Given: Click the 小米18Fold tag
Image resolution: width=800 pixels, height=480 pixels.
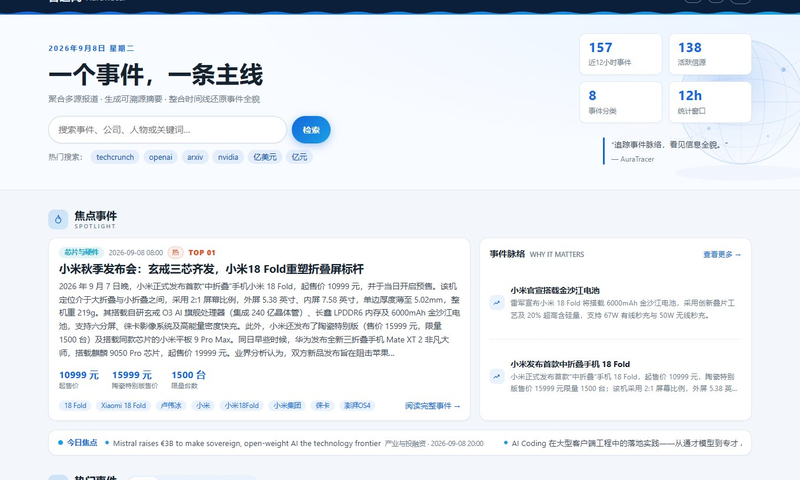Looking at the screenshot, I should click(242, 406).
